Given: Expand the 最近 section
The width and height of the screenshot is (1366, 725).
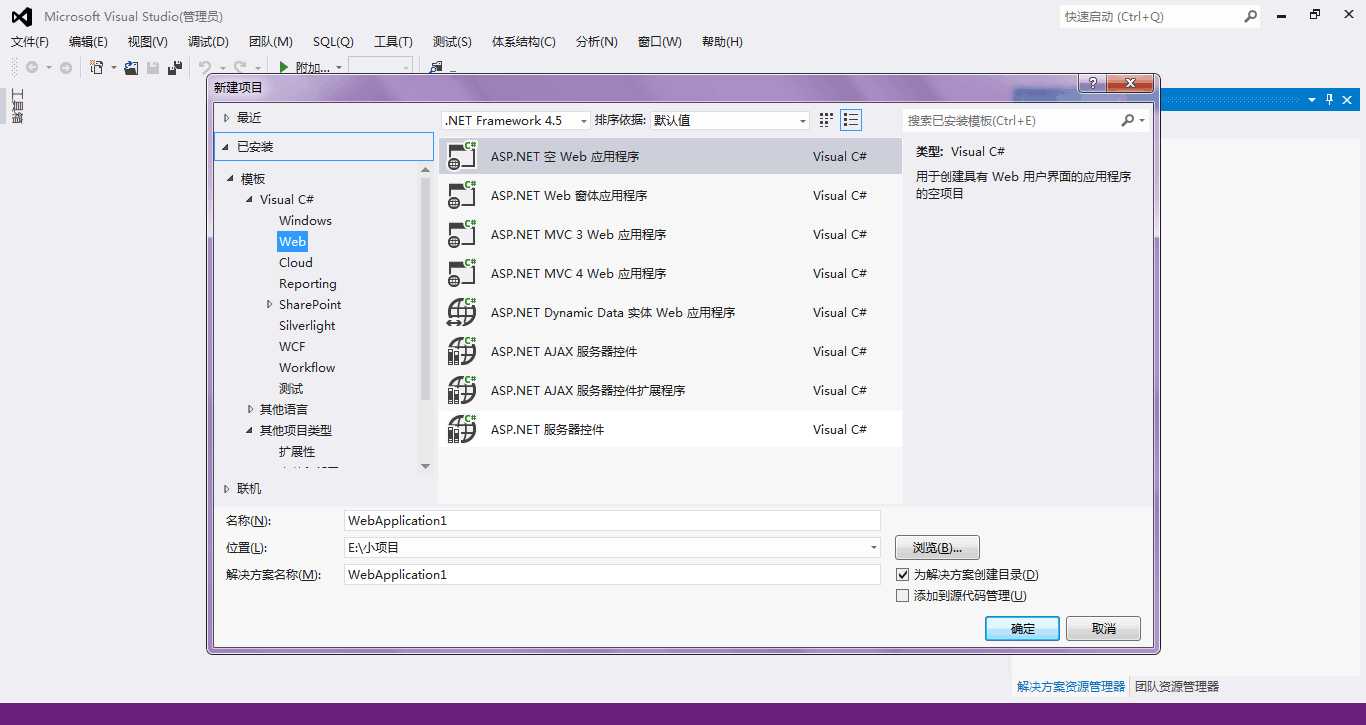Looking at the screenshot, I should tap(227, 118).
